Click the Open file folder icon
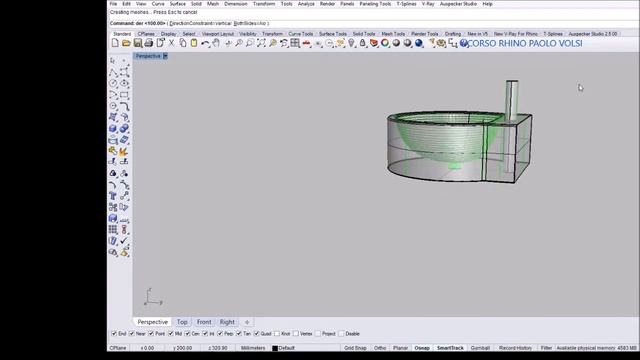The width and height of the screenshot is (640, 360). 126,43
